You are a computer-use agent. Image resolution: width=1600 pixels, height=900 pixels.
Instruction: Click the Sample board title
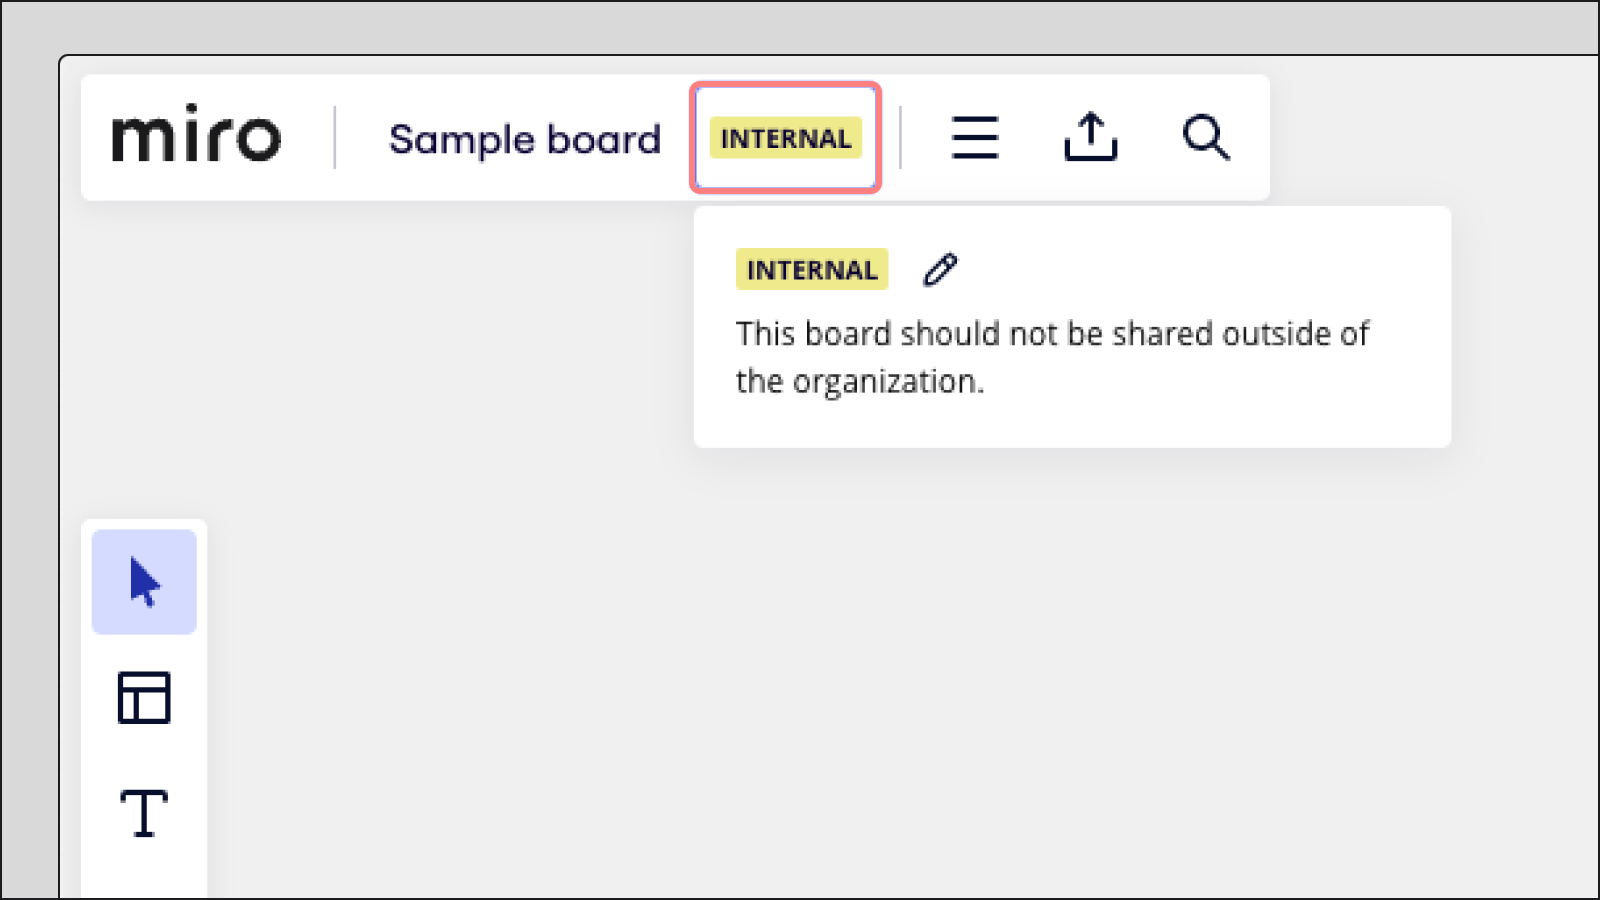[x=525, y=139]
